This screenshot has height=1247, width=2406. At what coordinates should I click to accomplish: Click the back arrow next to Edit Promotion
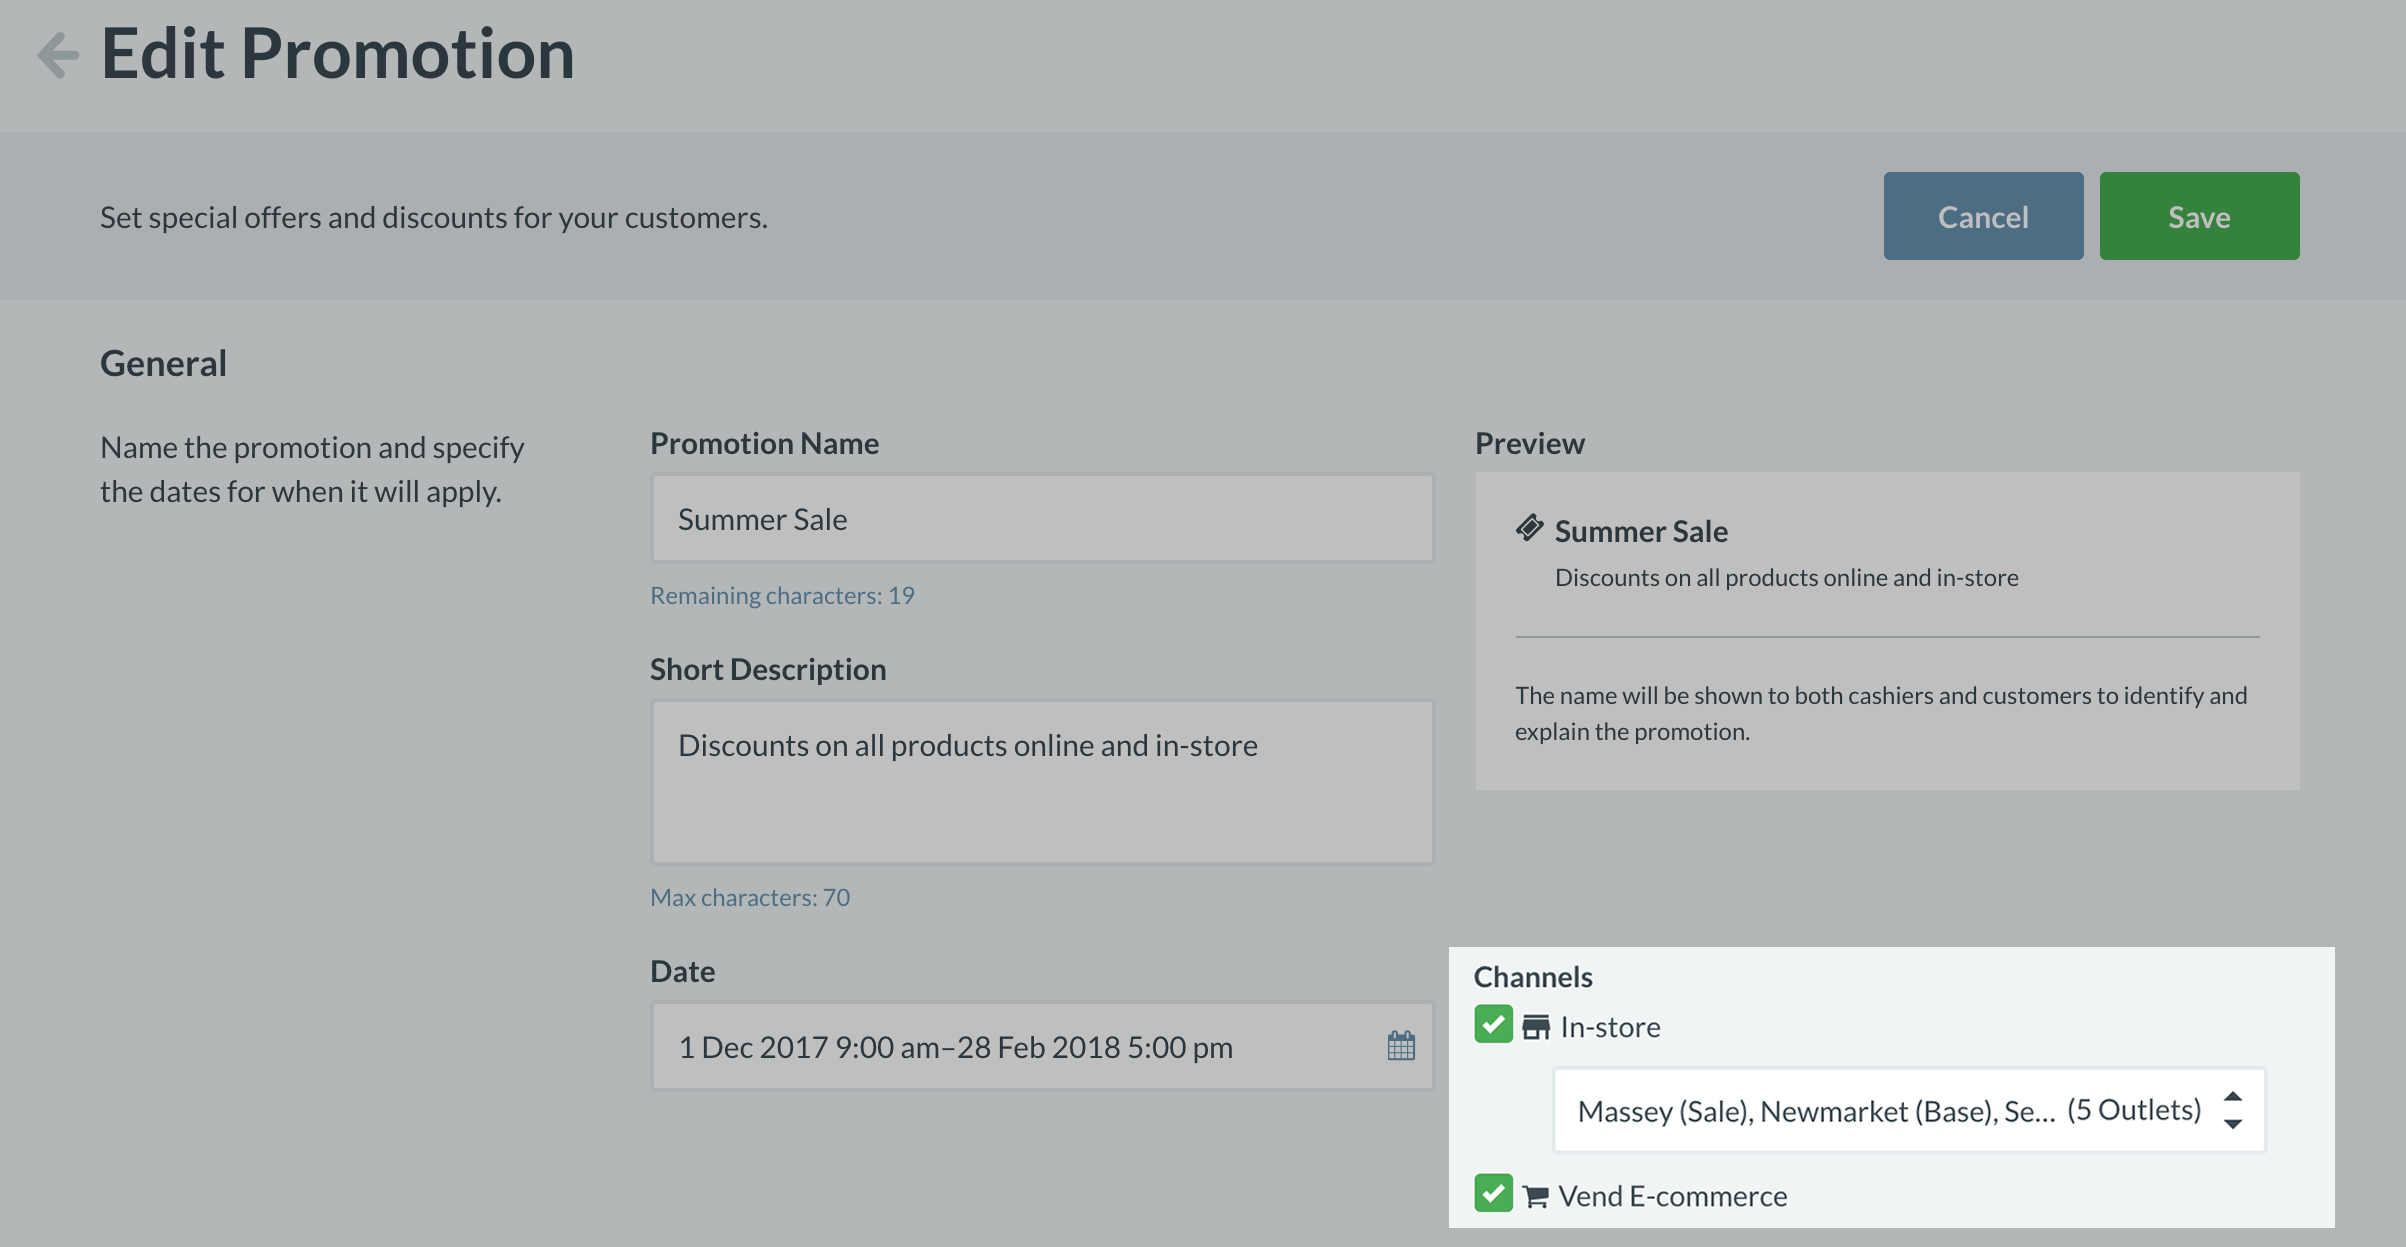(58, 54)
